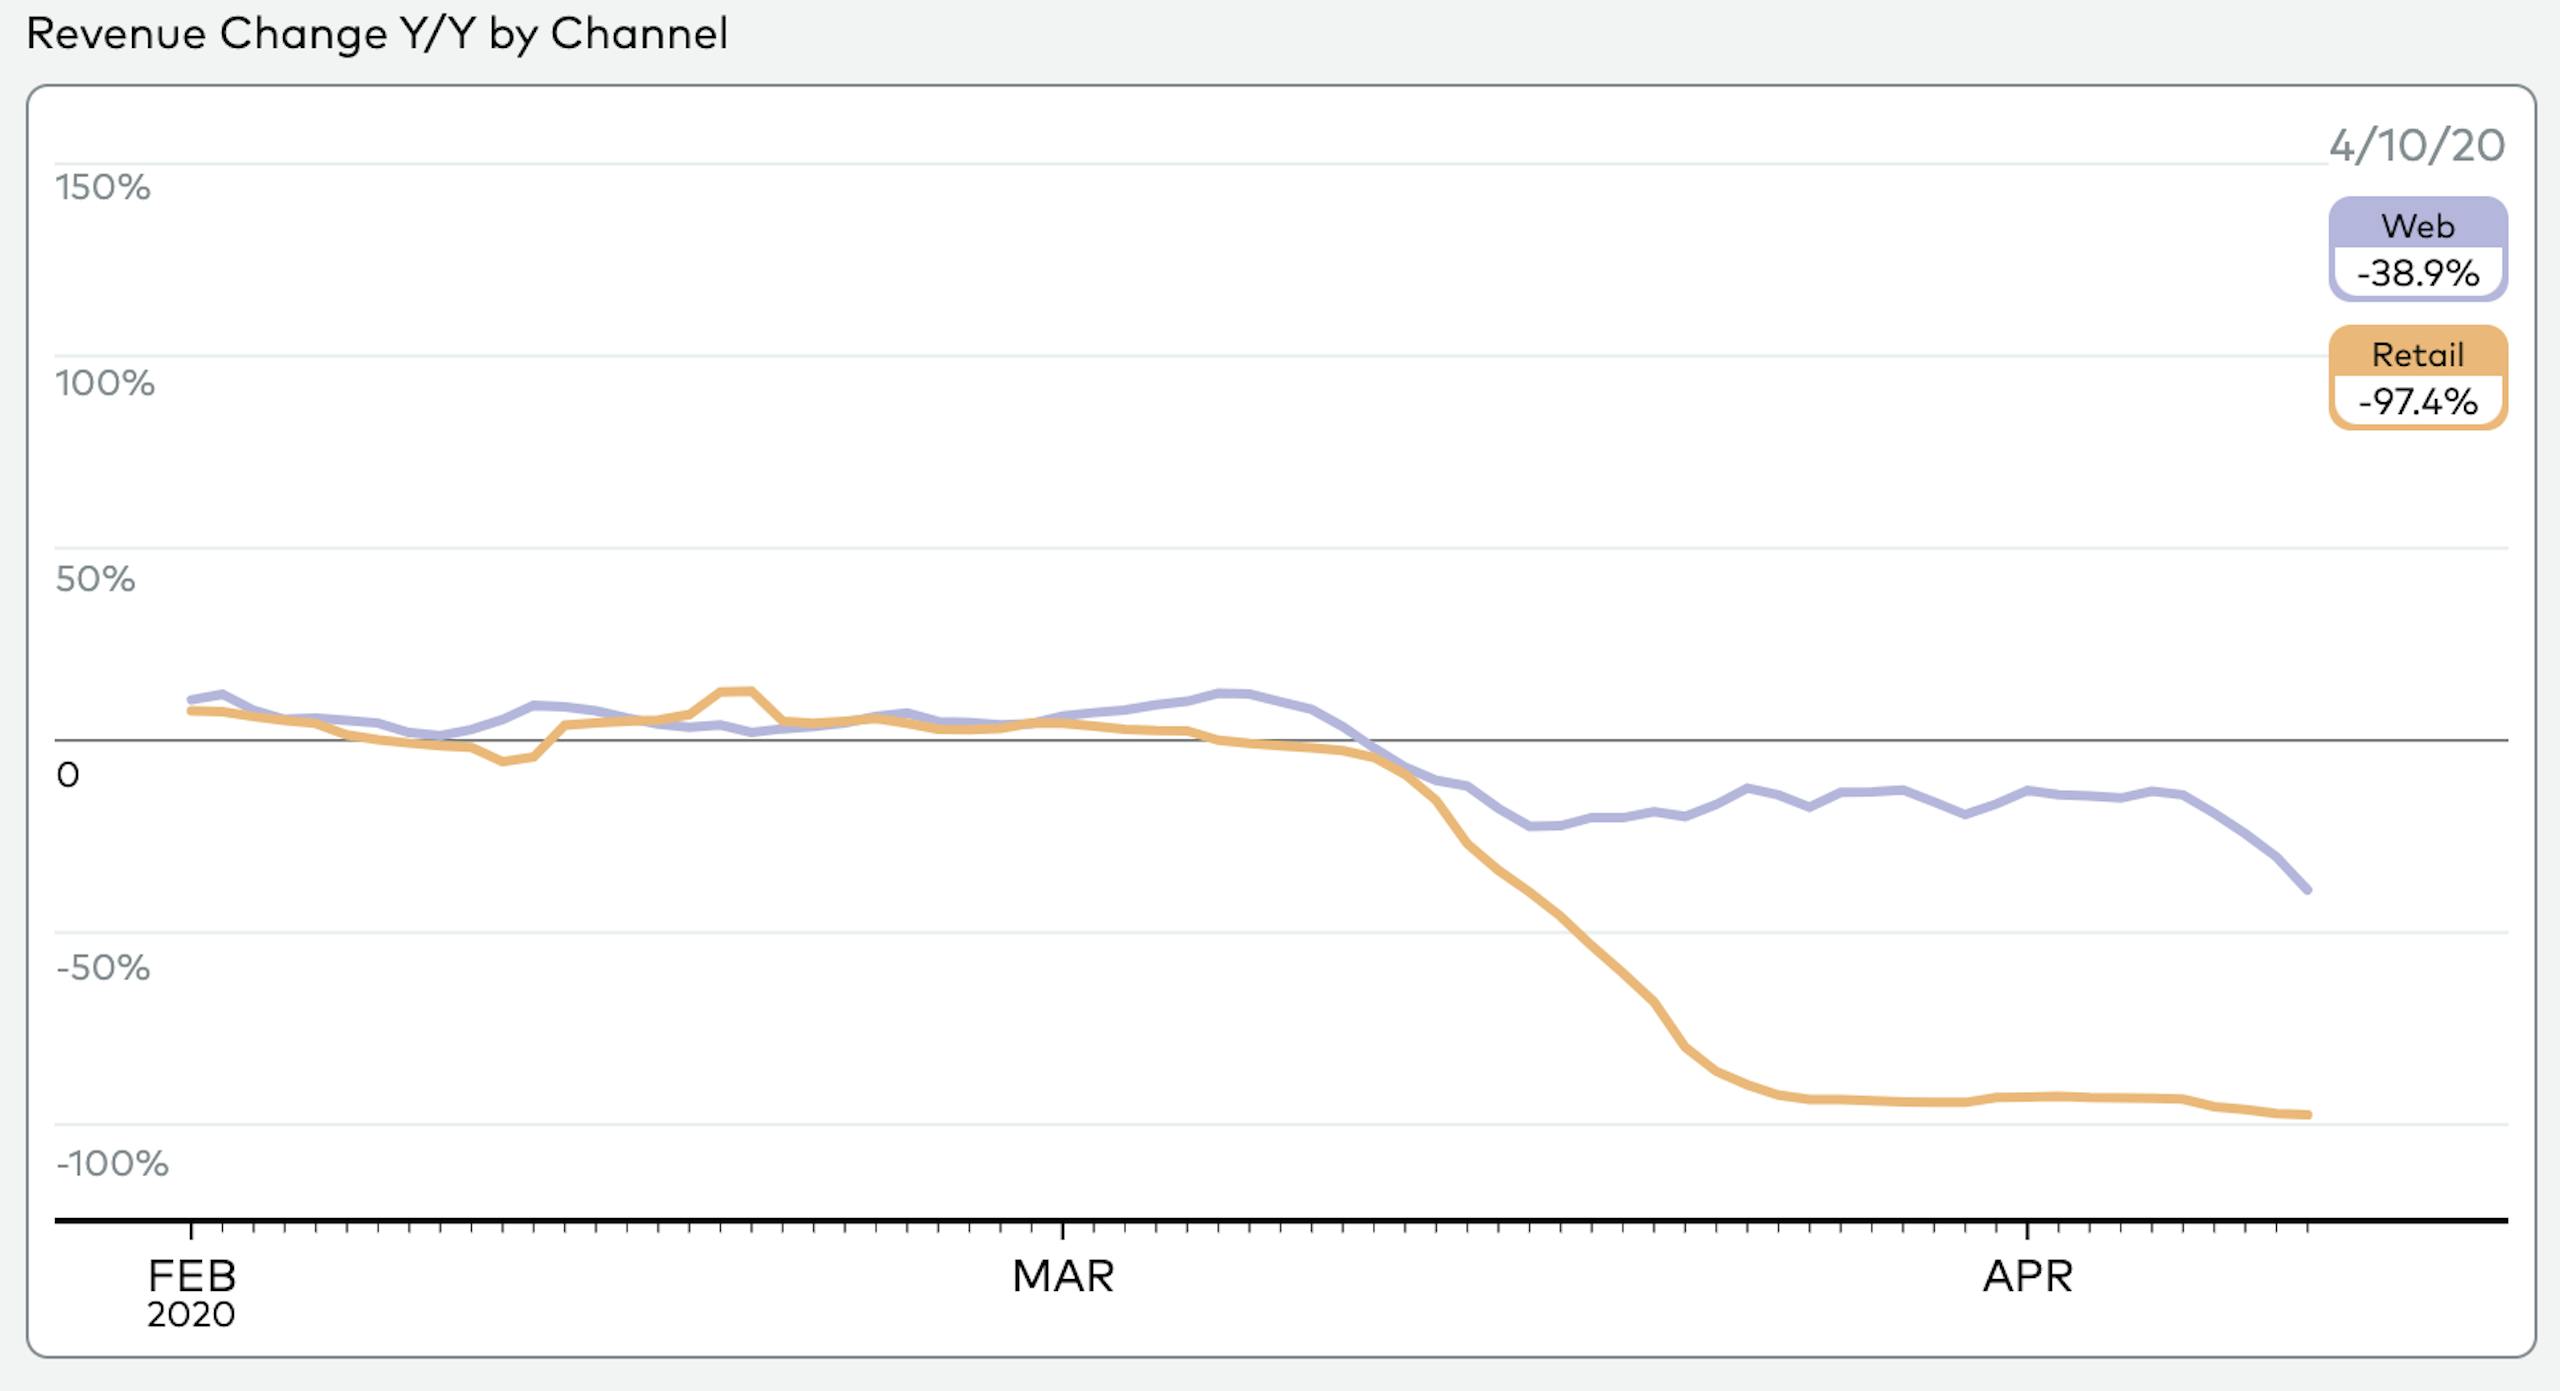Click the final endpoint of the Web line
The height and width of the screenshot is (1391, 2560).
(x=2307, y=889)
